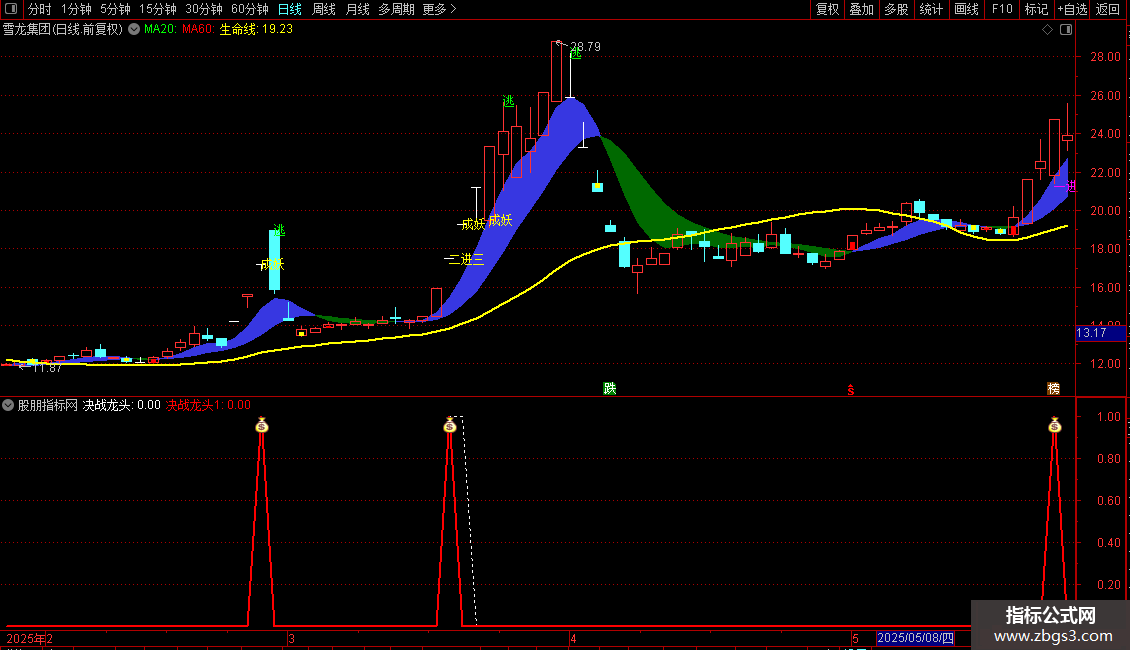Screen dimensions: 1130x650
Task: Click the panel layout icon at top-left
Action: (x=11, y=9)
